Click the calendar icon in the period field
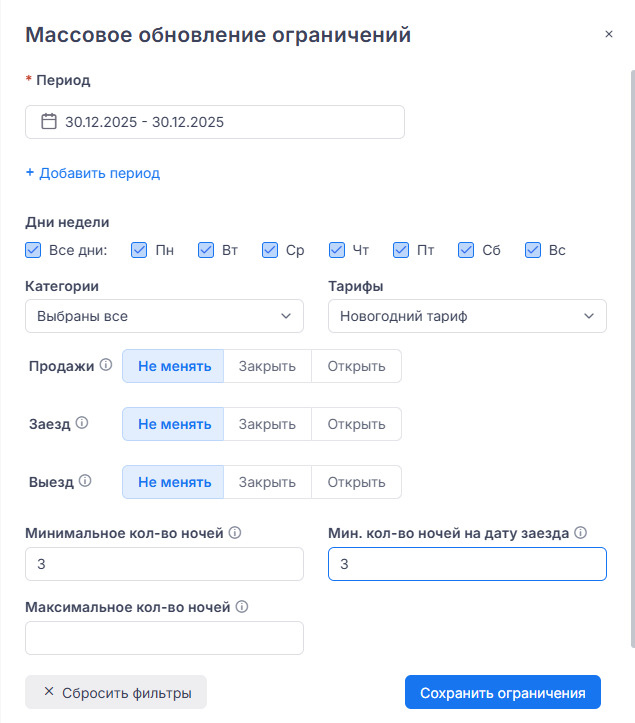 pos(49,122)
